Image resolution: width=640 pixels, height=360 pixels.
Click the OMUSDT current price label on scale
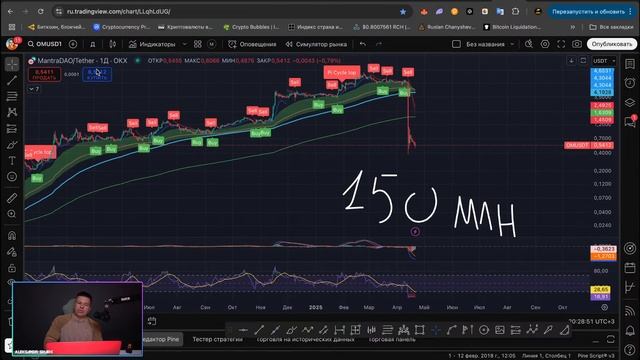[x=589, y=145]
